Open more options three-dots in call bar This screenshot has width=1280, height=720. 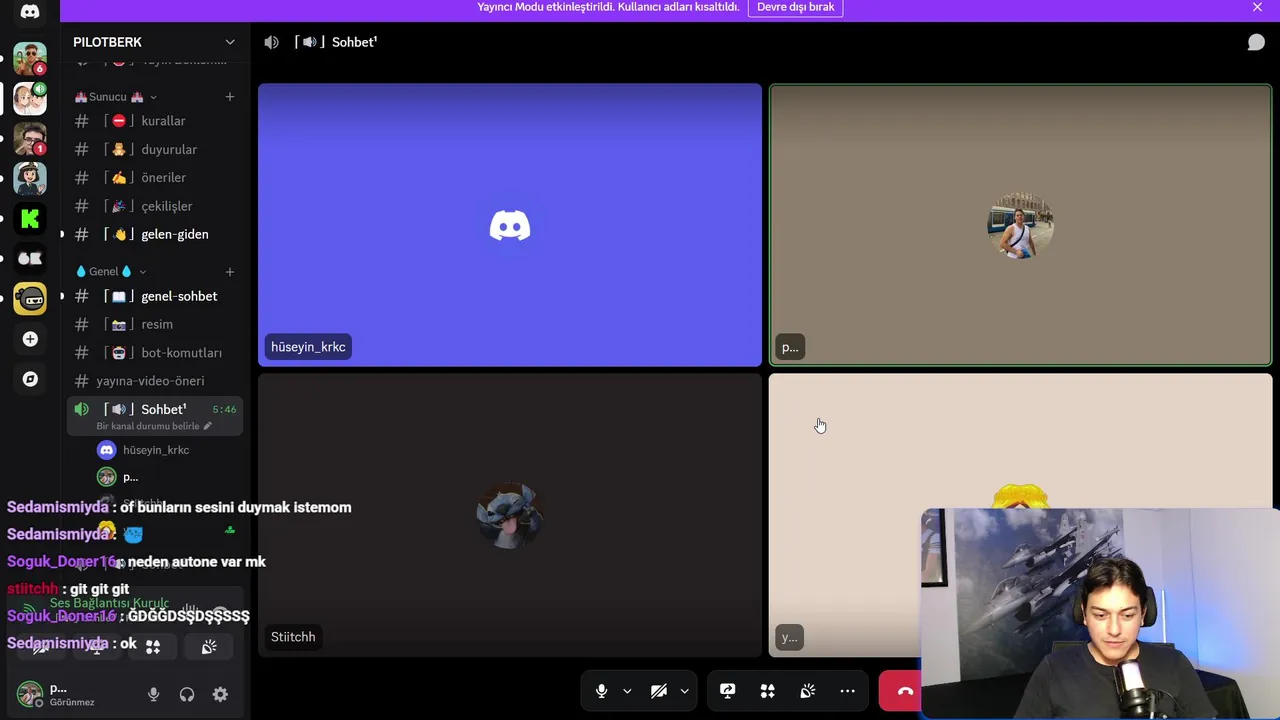(x=848, y=691)
